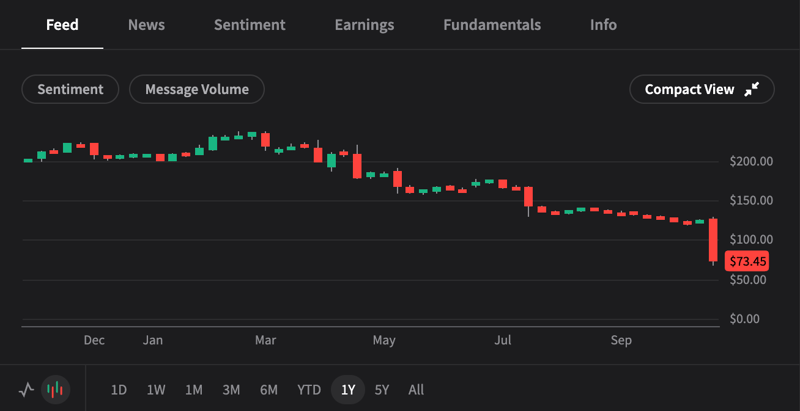Screen dimensions: 800x411
Task: Choose the 1M time range
Action: [x=194, y=390]
